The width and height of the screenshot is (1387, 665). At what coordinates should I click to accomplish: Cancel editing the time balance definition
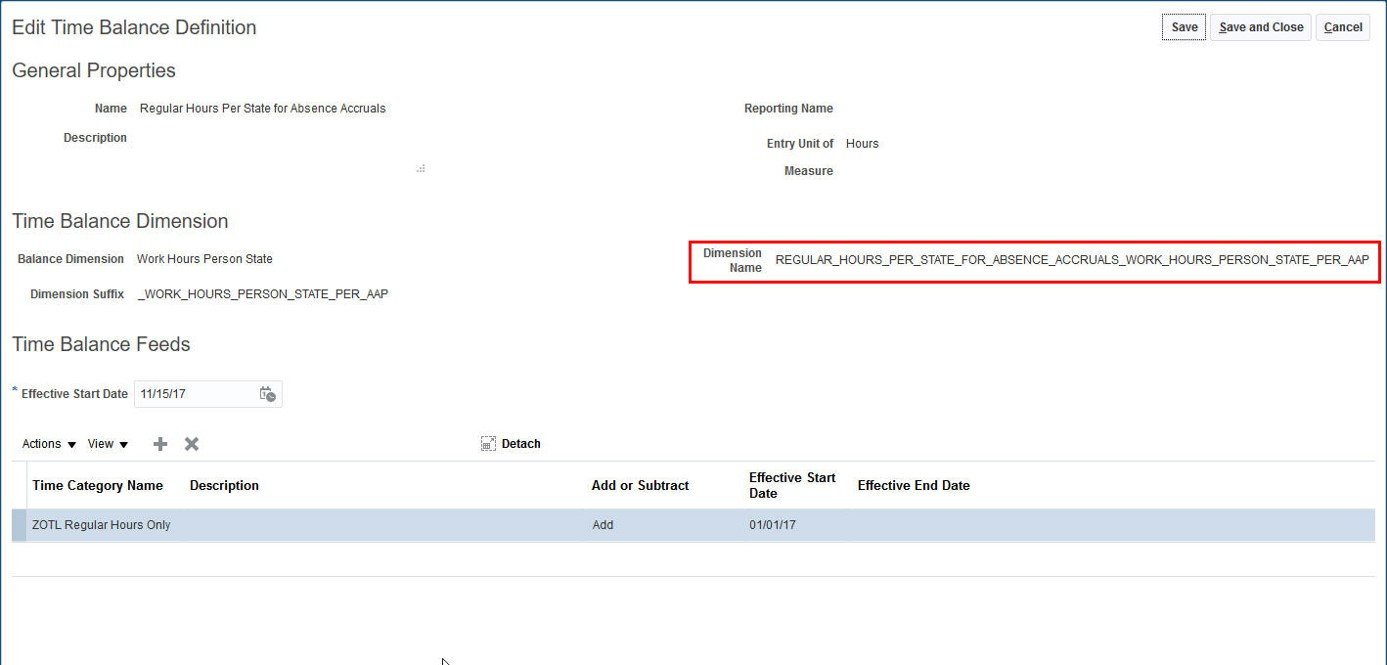pyautogui.click(x=1343, y=27)
